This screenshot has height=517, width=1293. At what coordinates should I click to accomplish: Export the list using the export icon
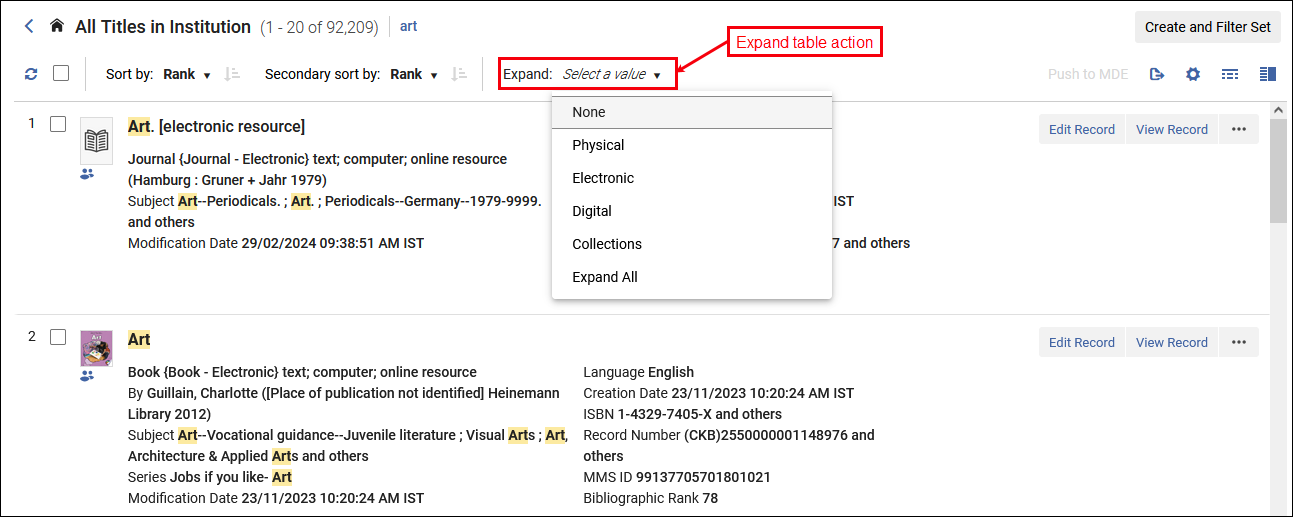coord(1157,74)
